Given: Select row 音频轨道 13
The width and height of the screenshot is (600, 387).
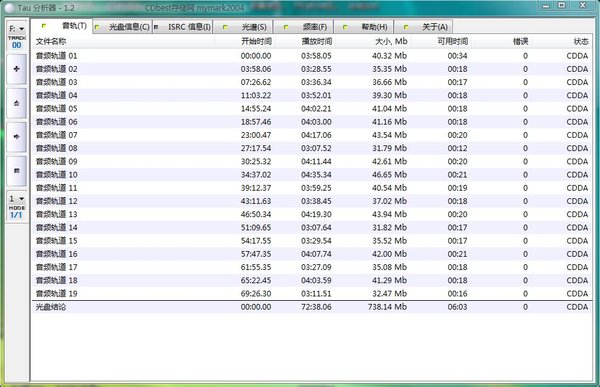Looking at the screenshot, I should 312,214.
